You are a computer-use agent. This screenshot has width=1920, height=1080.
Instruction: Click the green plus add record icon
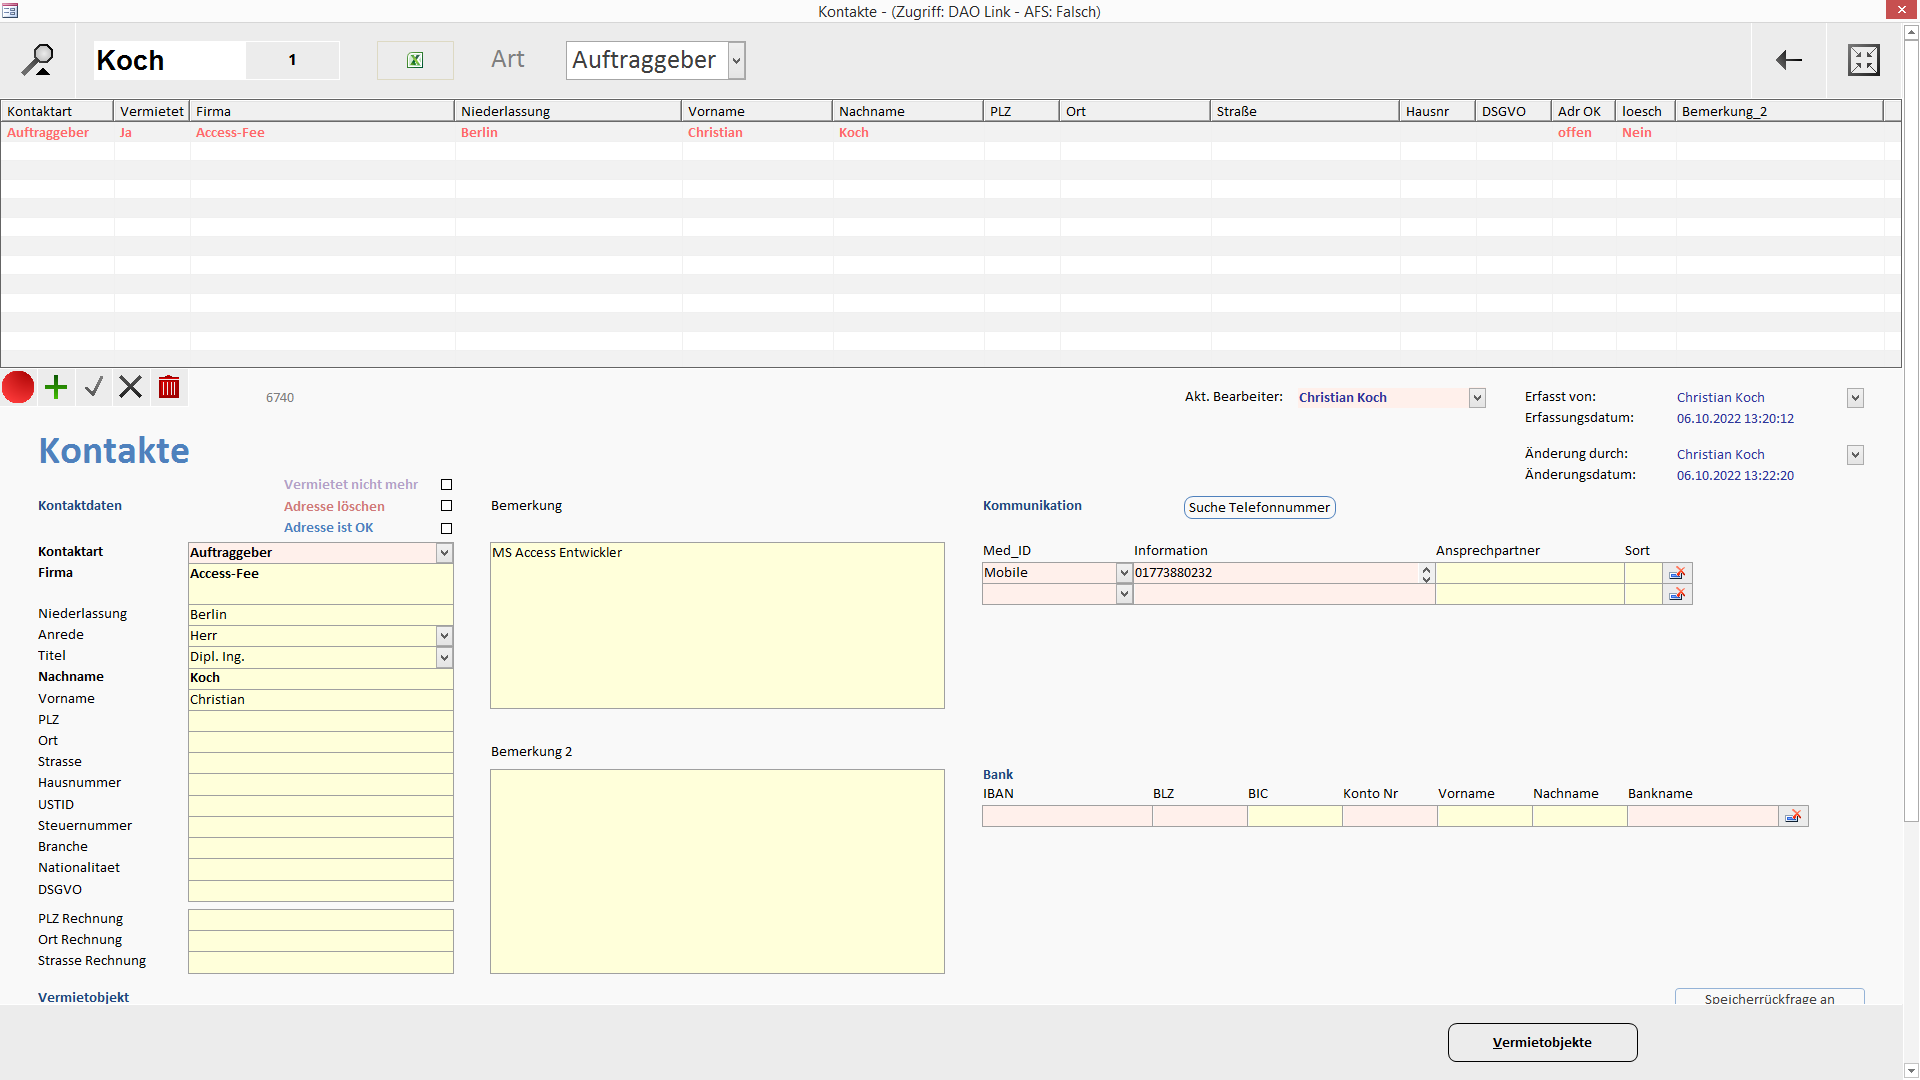[56, 387]
